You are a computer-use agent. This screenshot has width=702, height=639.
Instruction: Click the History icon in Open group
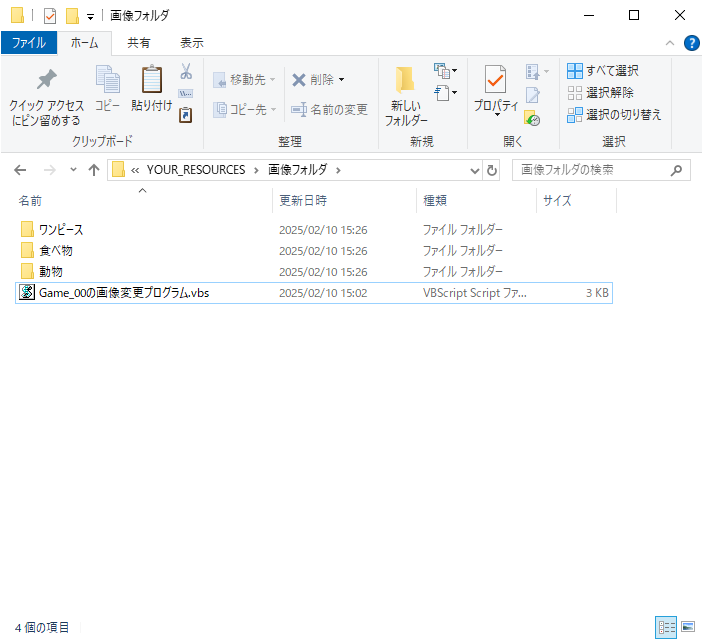click(532, 118)
